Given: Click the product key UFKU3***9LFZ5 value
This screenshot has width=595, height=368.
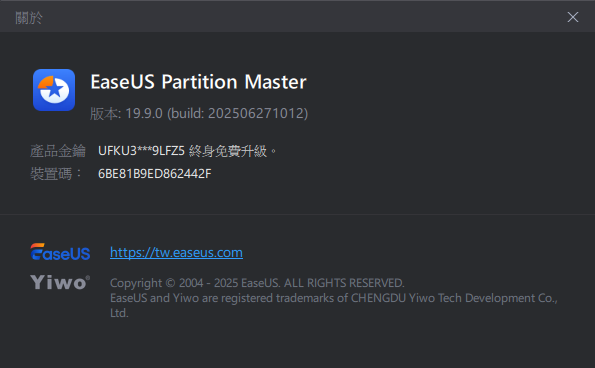Looking at the screenshot, I should (141, 151).
